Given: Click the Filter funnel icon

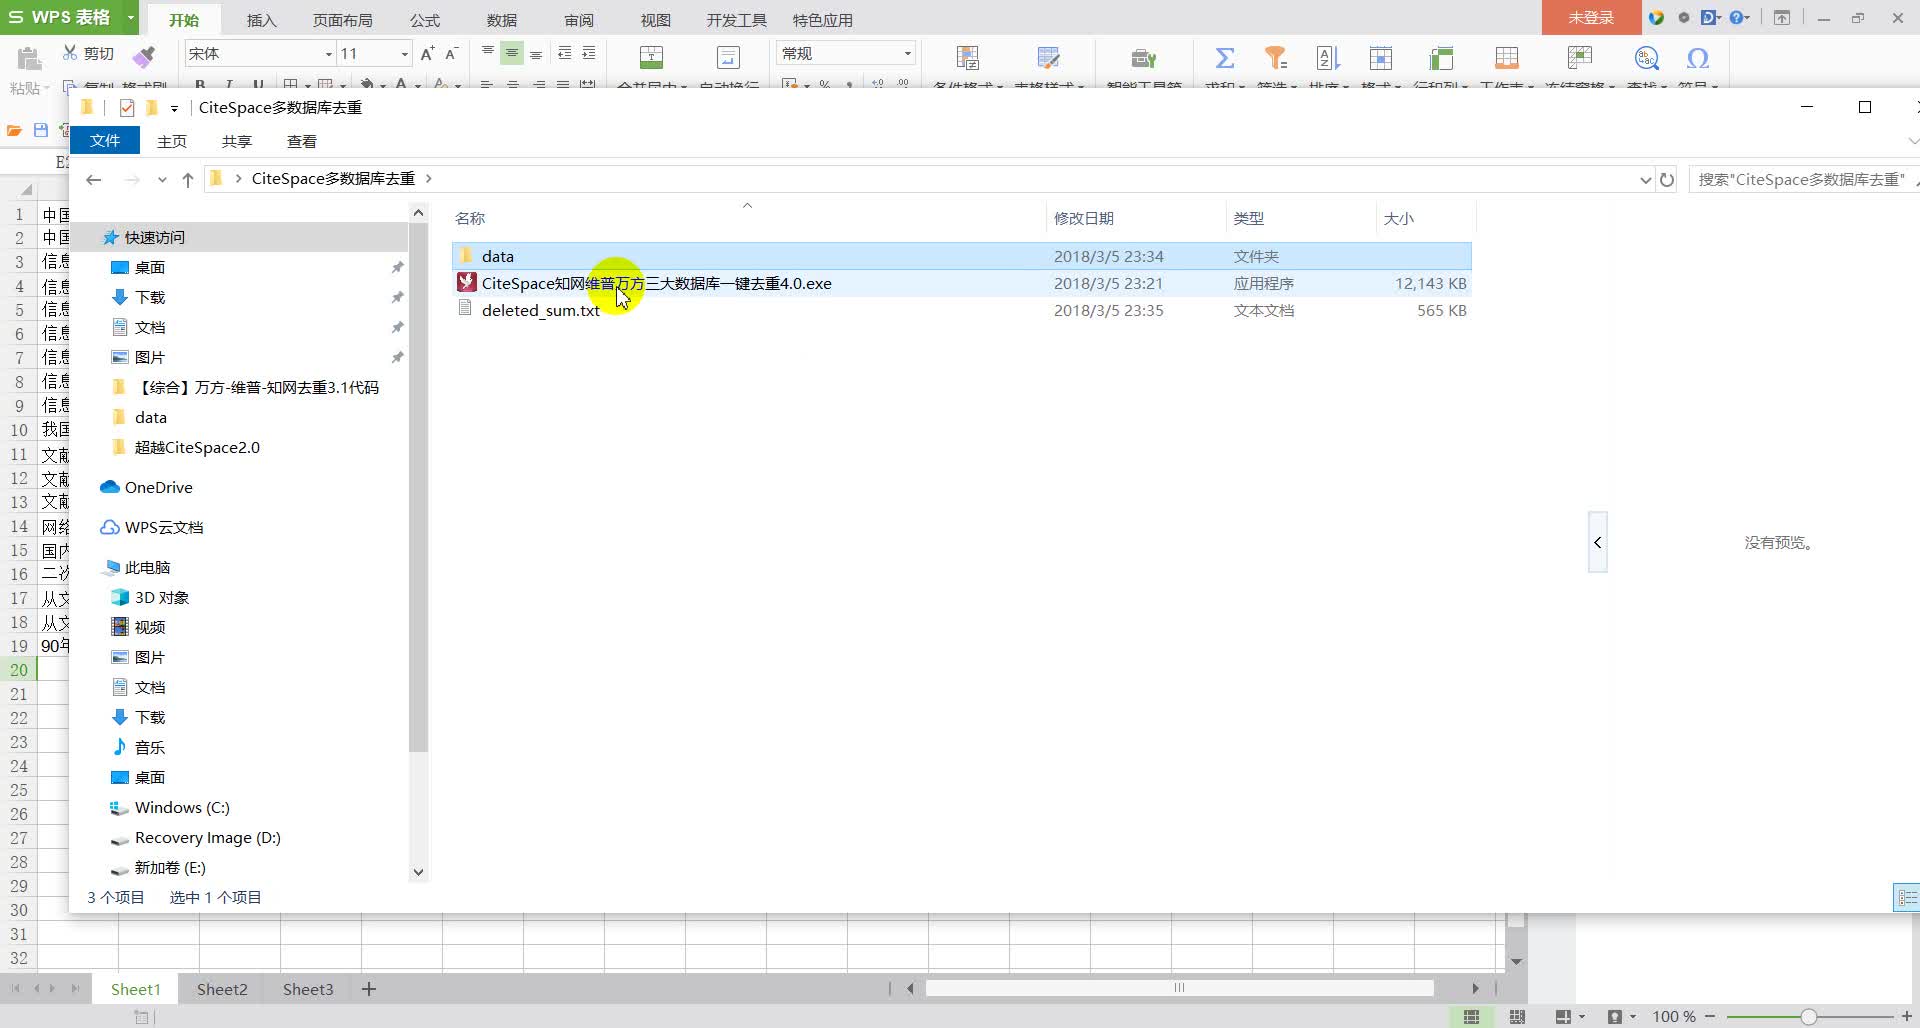Looking at the screenshot, I should point(1275,58).
